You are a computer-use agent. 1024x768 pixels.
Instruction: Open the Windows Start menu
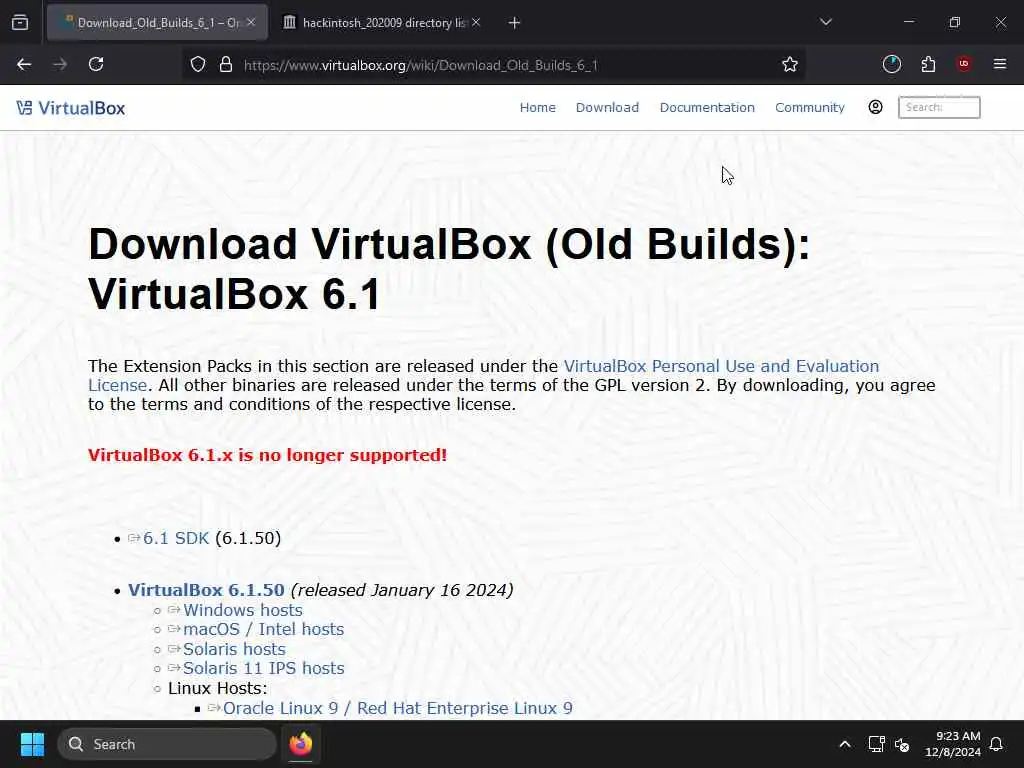[32, 744]
